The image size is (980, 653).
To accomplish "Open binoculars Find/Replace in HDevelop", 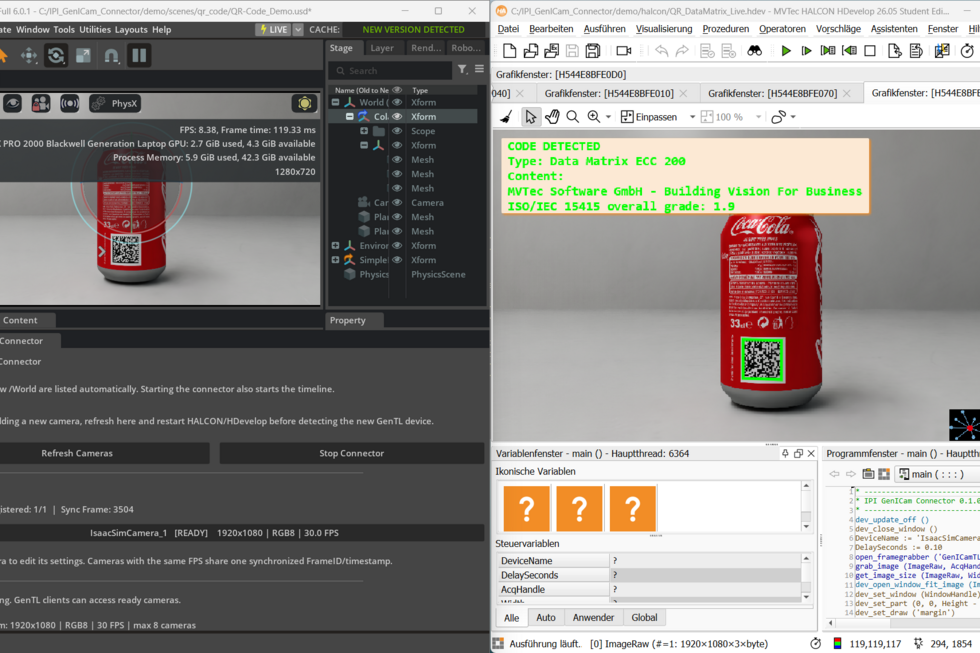I will click(754, 51).
